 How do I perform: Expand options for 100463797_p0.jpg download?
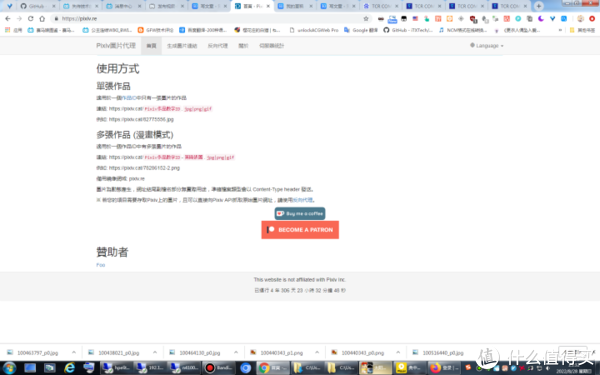tap(74, 352)
